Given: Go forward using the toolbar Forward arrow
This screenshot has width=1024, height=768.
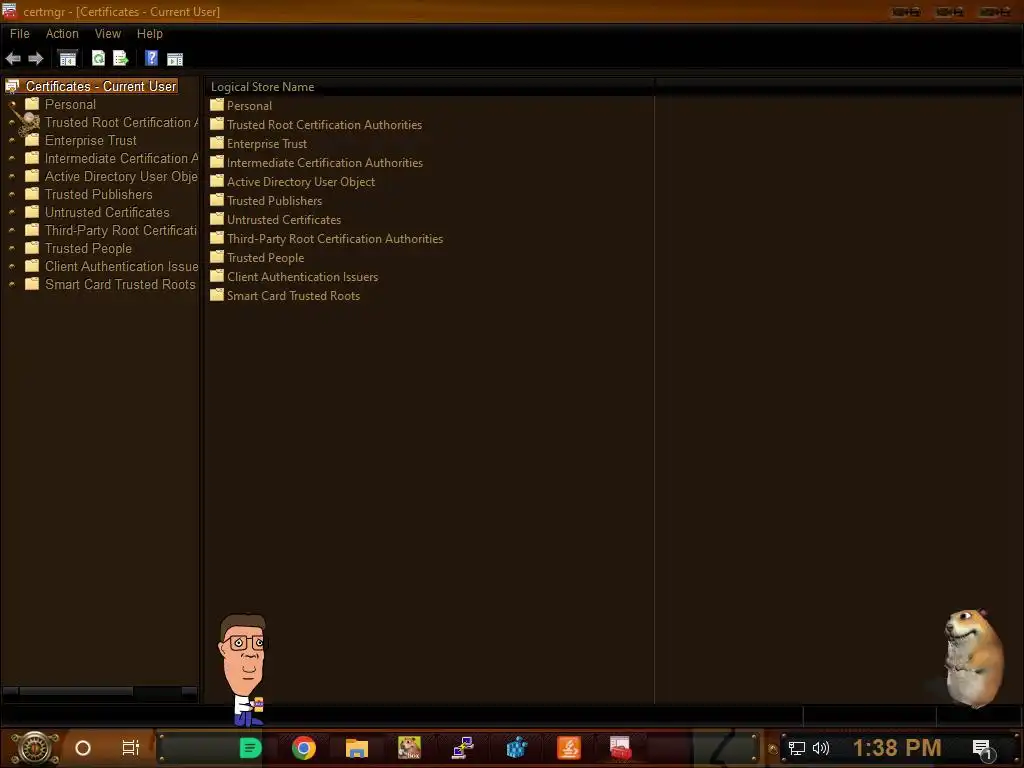Looking at the screenshot, I should pos(36,59).
